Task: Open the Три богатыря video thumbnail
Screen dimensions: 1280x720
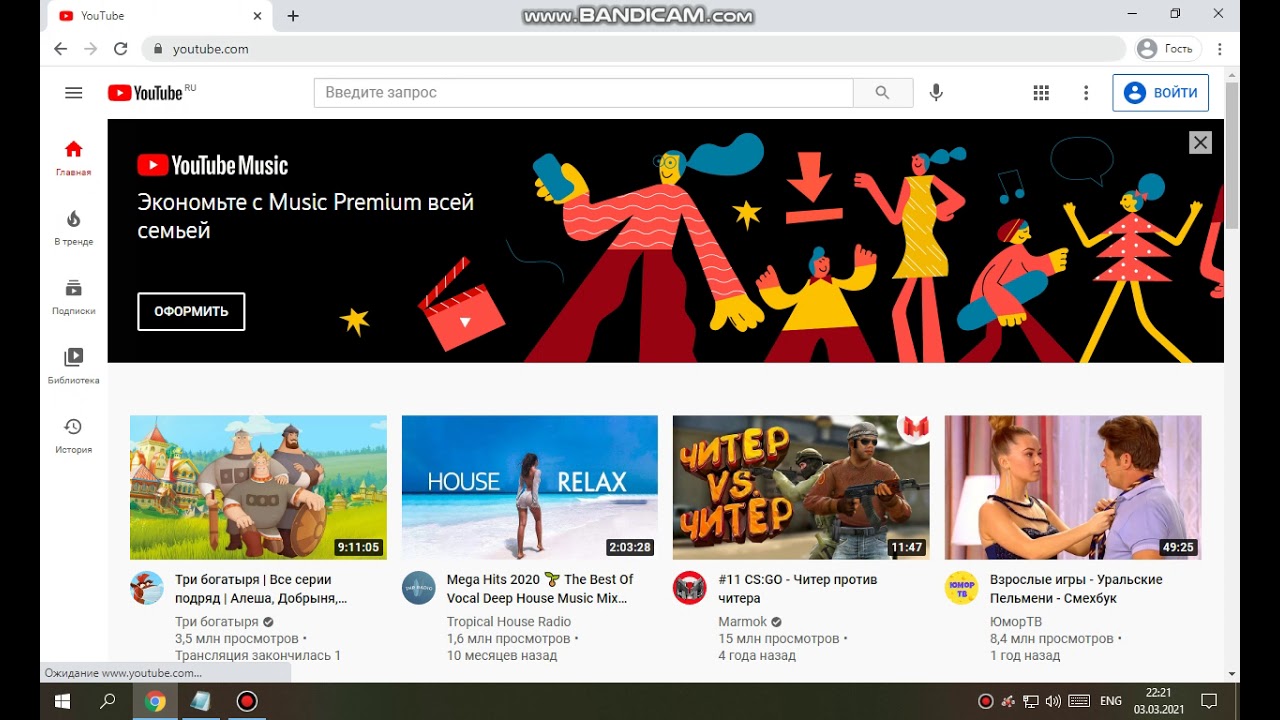Action: tap(258, 487)
